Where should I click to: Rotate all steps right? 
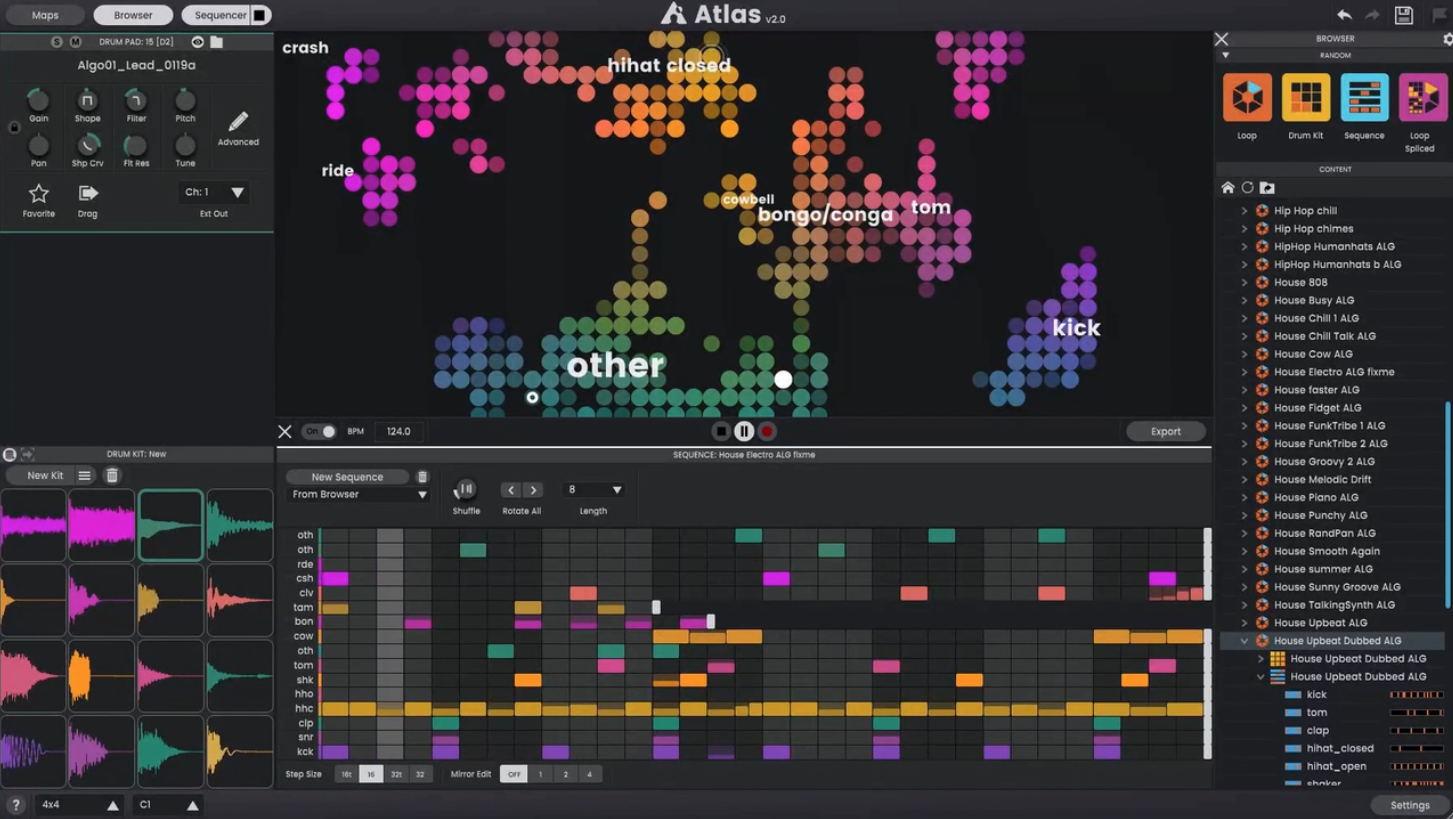pos(533,490)
